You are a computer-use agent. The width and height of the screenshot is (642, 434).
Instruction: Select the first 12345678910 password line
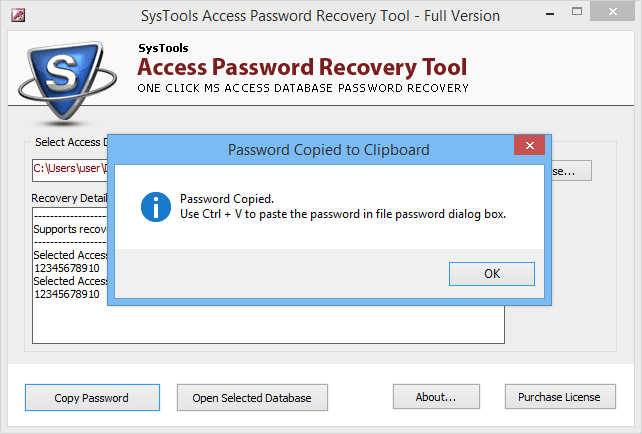(67, 268)
